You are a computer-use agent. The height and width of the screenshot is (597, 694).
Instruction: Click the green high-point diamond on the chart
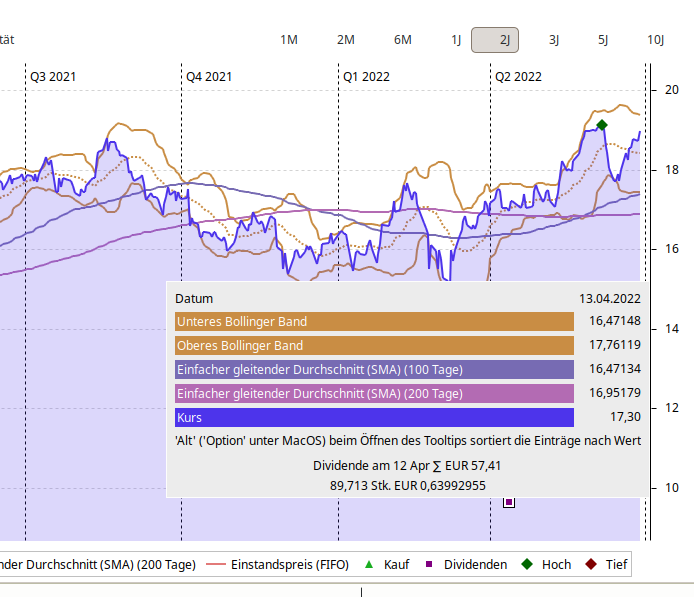[602, 125]
